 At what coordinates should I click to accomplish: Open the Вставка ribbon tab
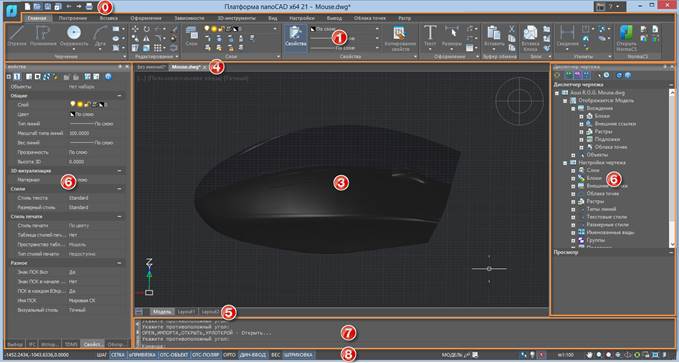108,18
